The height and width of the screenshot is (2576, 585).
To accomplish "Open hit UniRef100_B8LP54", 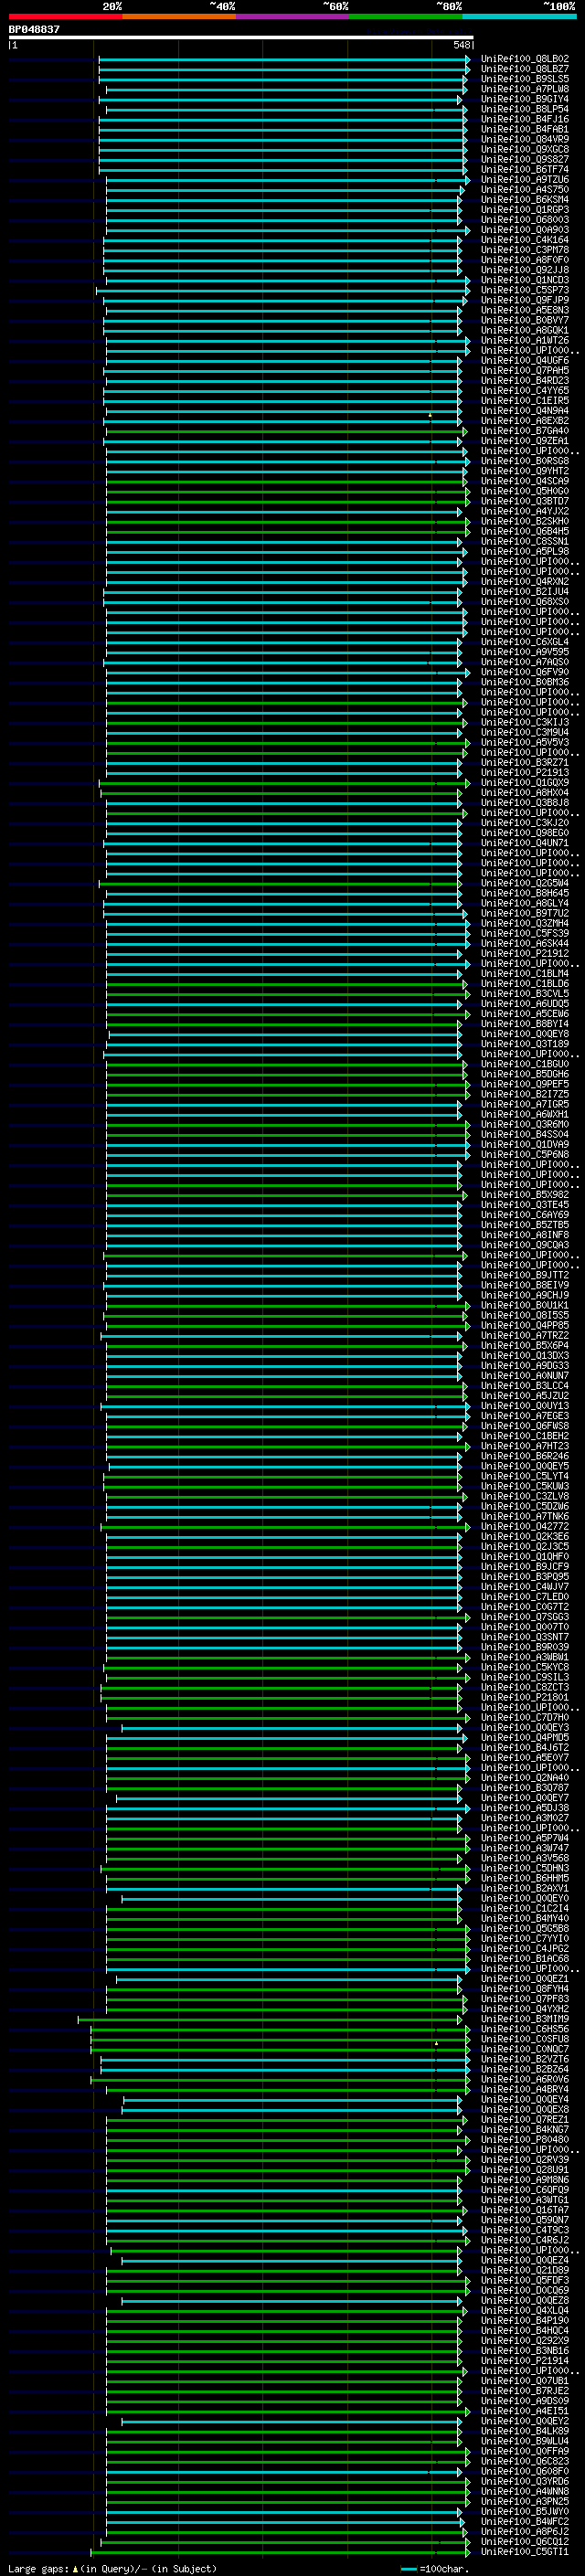I will [x=525, y=109].
